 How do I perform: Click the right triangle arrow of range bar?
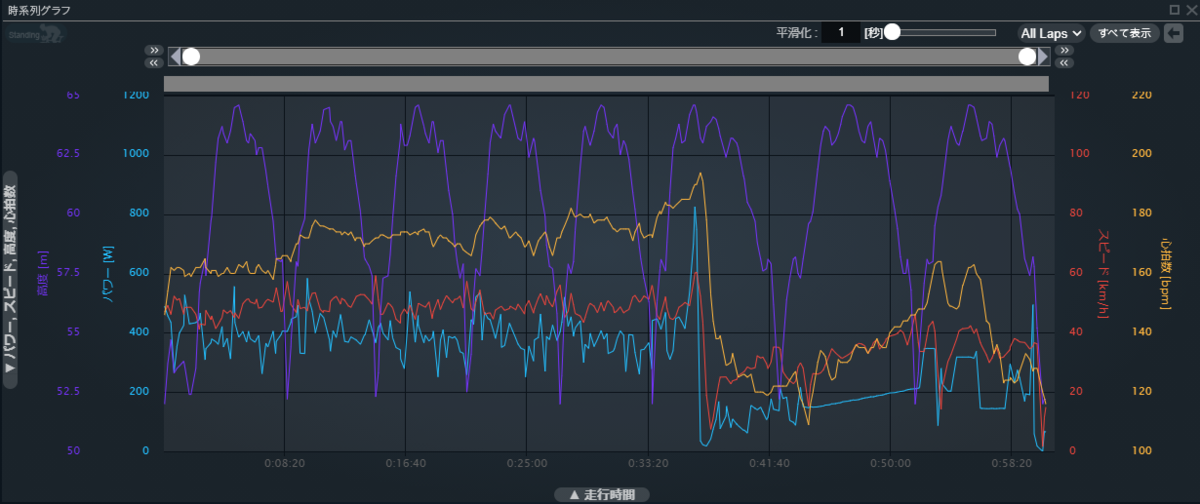(x=1043, y=57)
